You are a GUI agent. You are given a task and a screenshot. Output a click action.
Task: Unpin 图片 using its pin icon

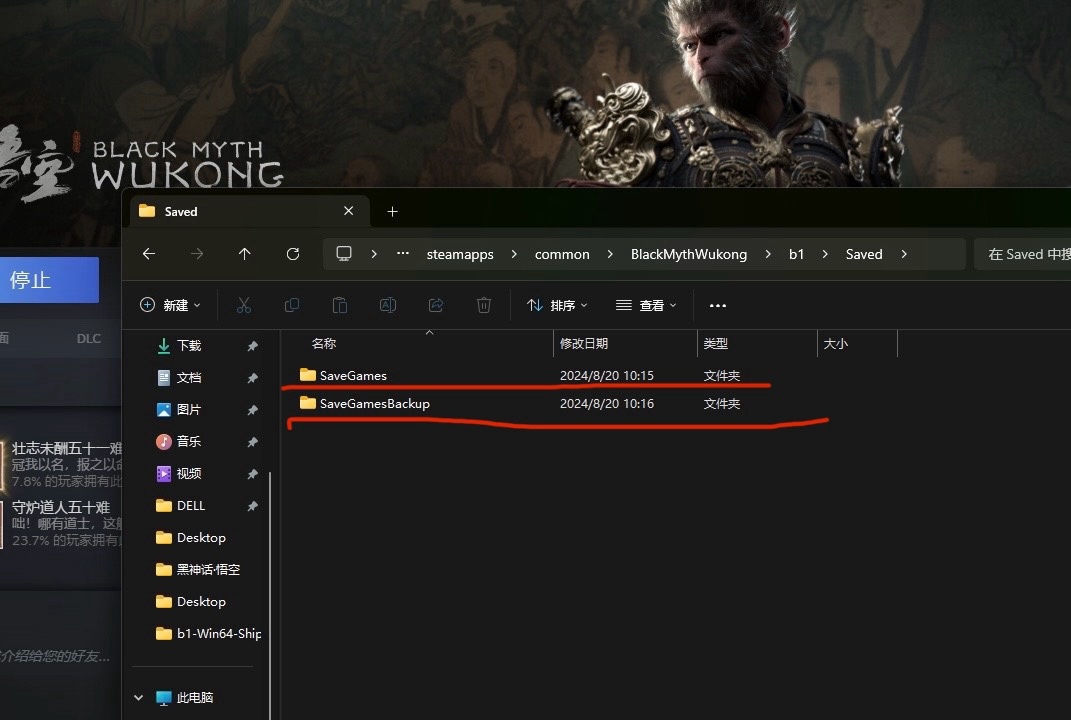(252, 411)
